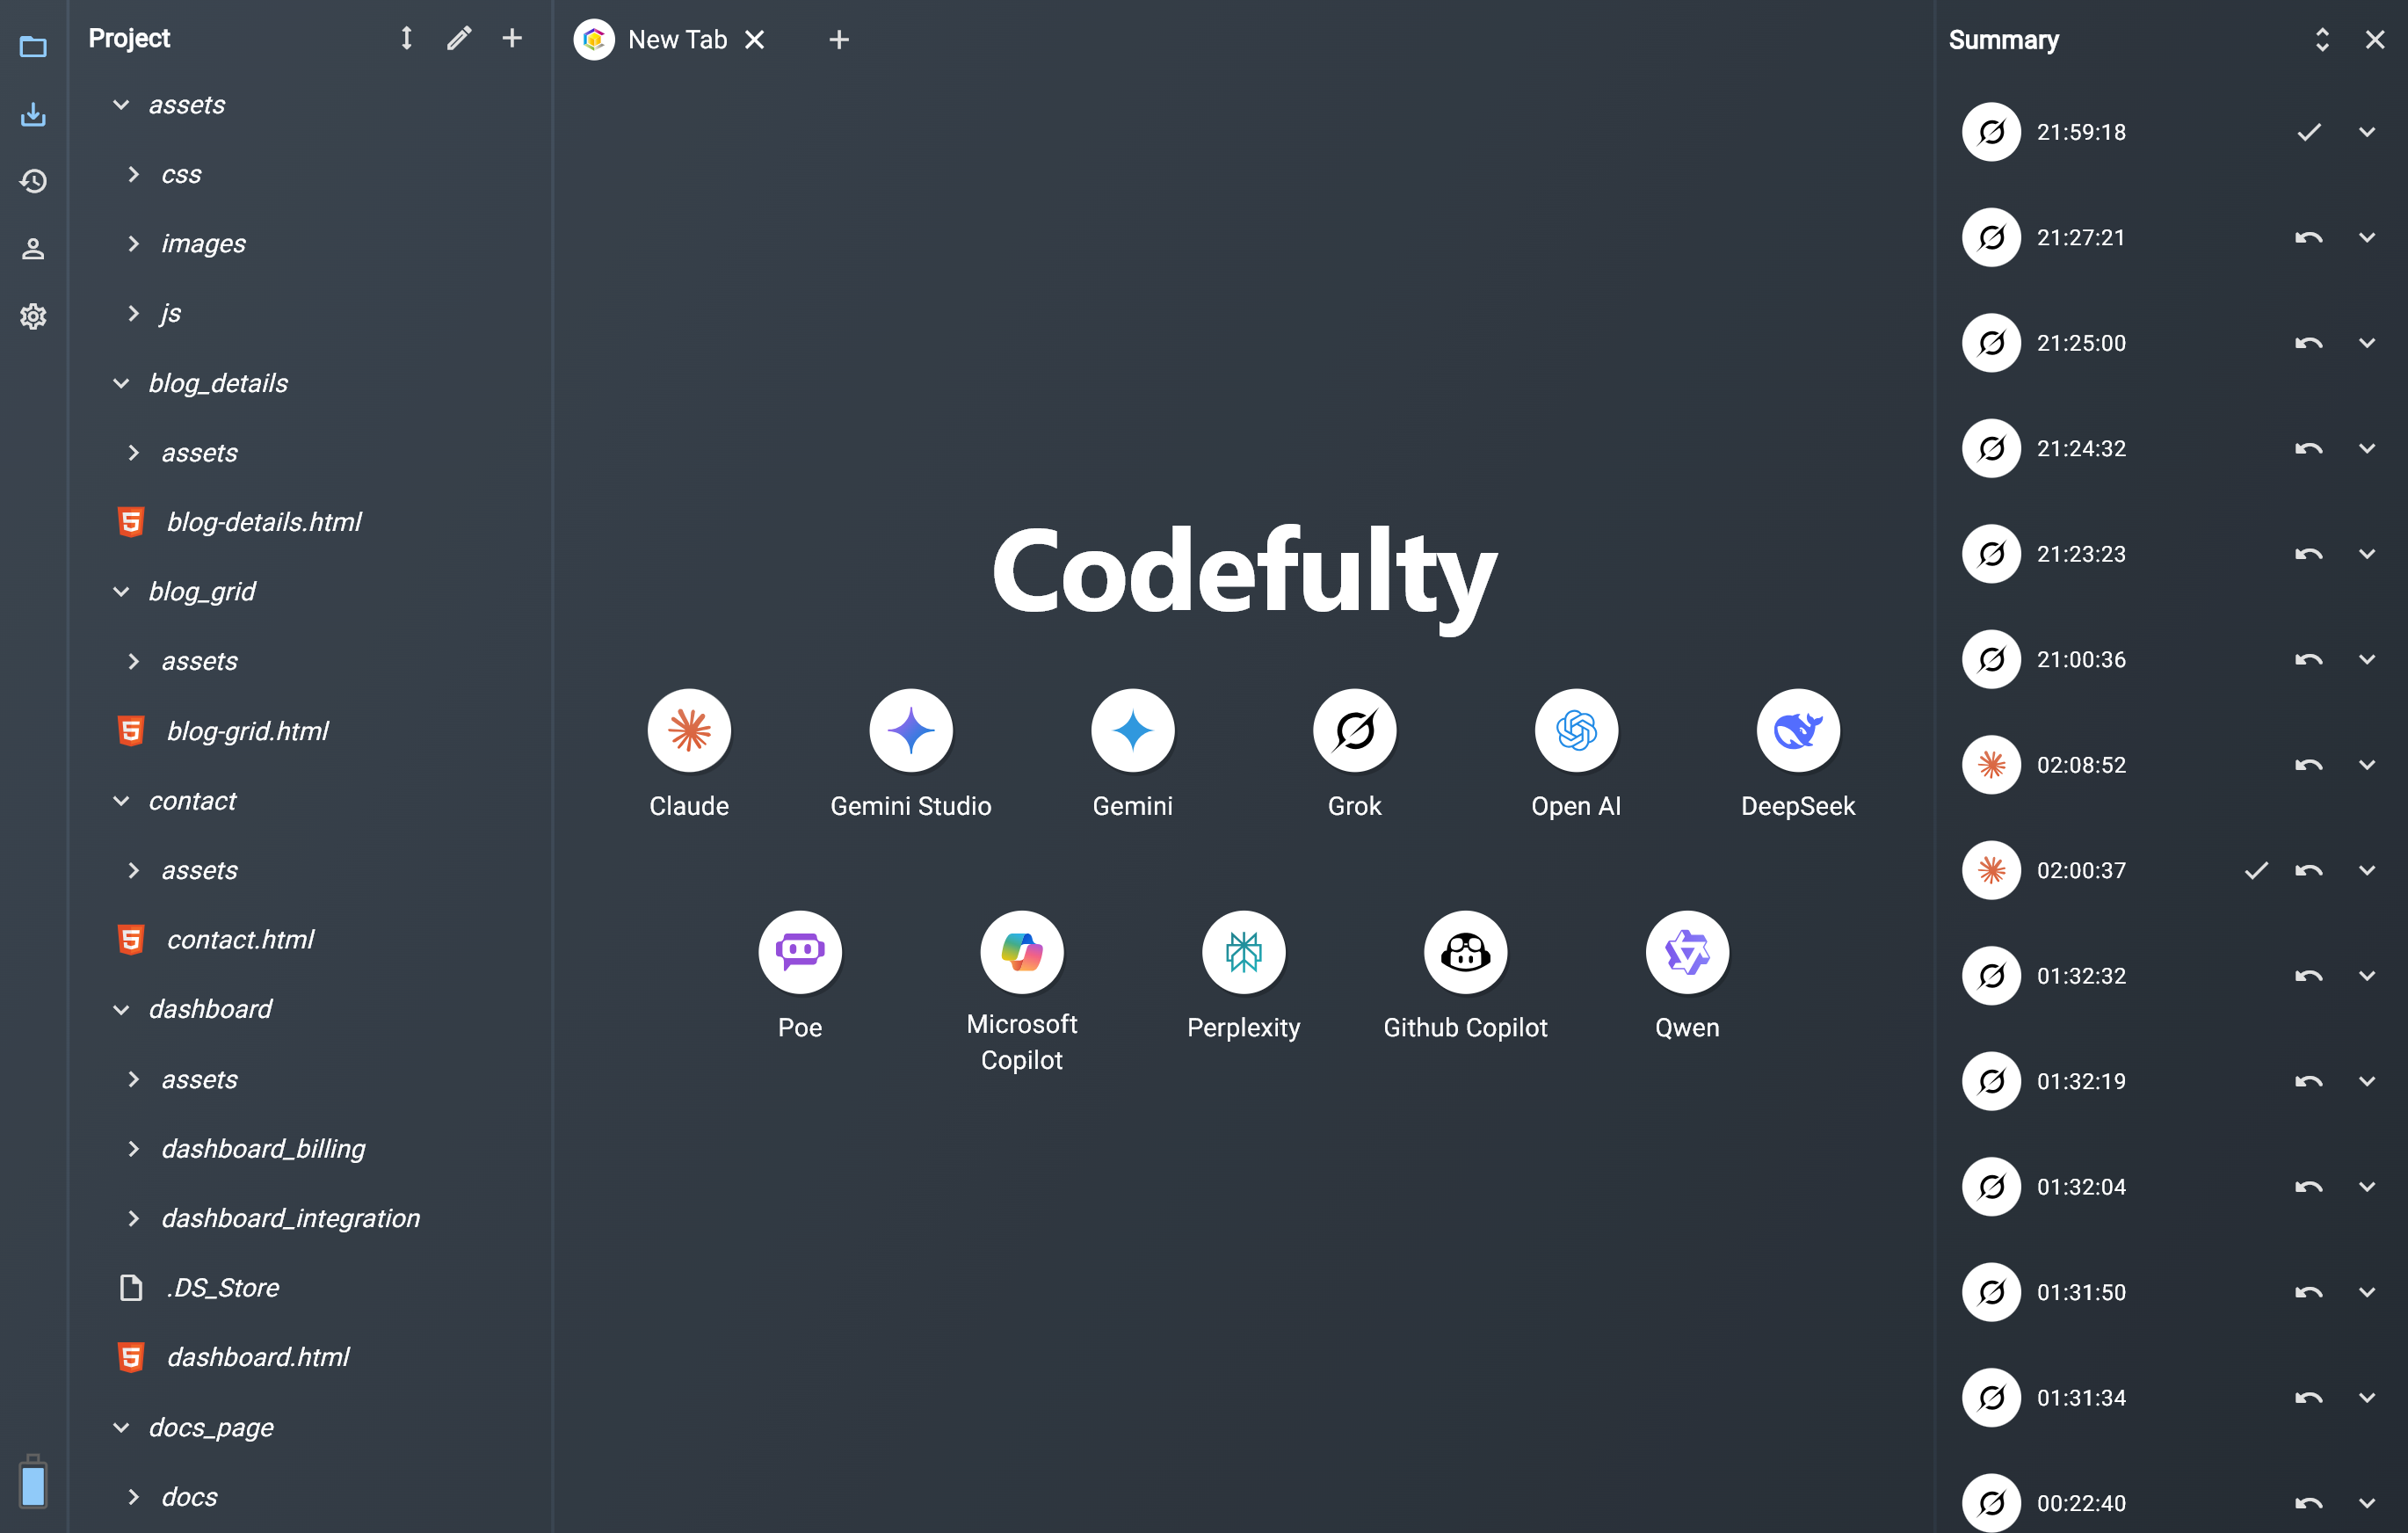Click checkmark on the 02:00:37 entry
Viewport: 2408px width, 1533px height.
tap(2256, 870)
